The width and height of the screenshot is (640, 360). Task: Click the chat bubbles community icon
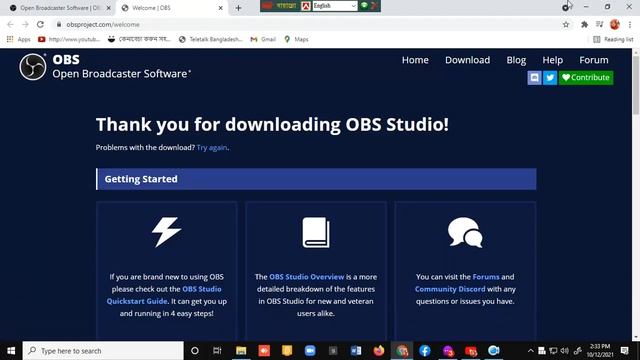[465, 232]
